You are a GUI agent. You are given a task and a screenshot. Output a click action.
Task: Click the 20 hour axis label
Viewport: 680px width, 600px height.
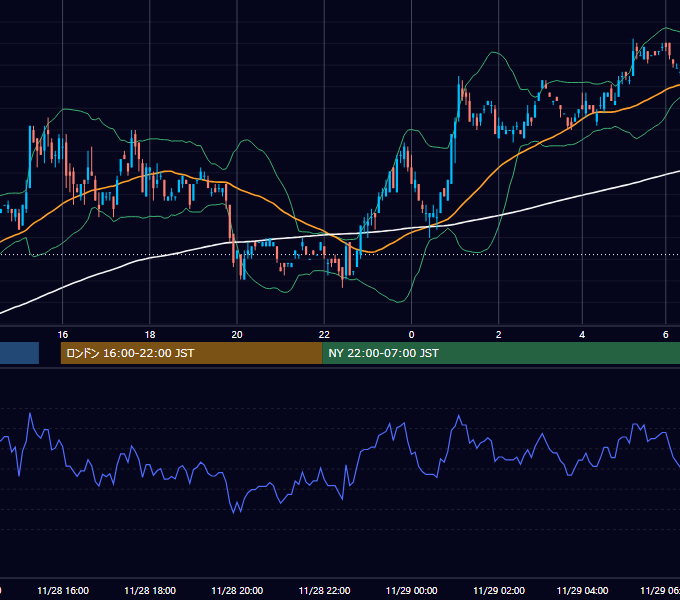click(237, 335)
